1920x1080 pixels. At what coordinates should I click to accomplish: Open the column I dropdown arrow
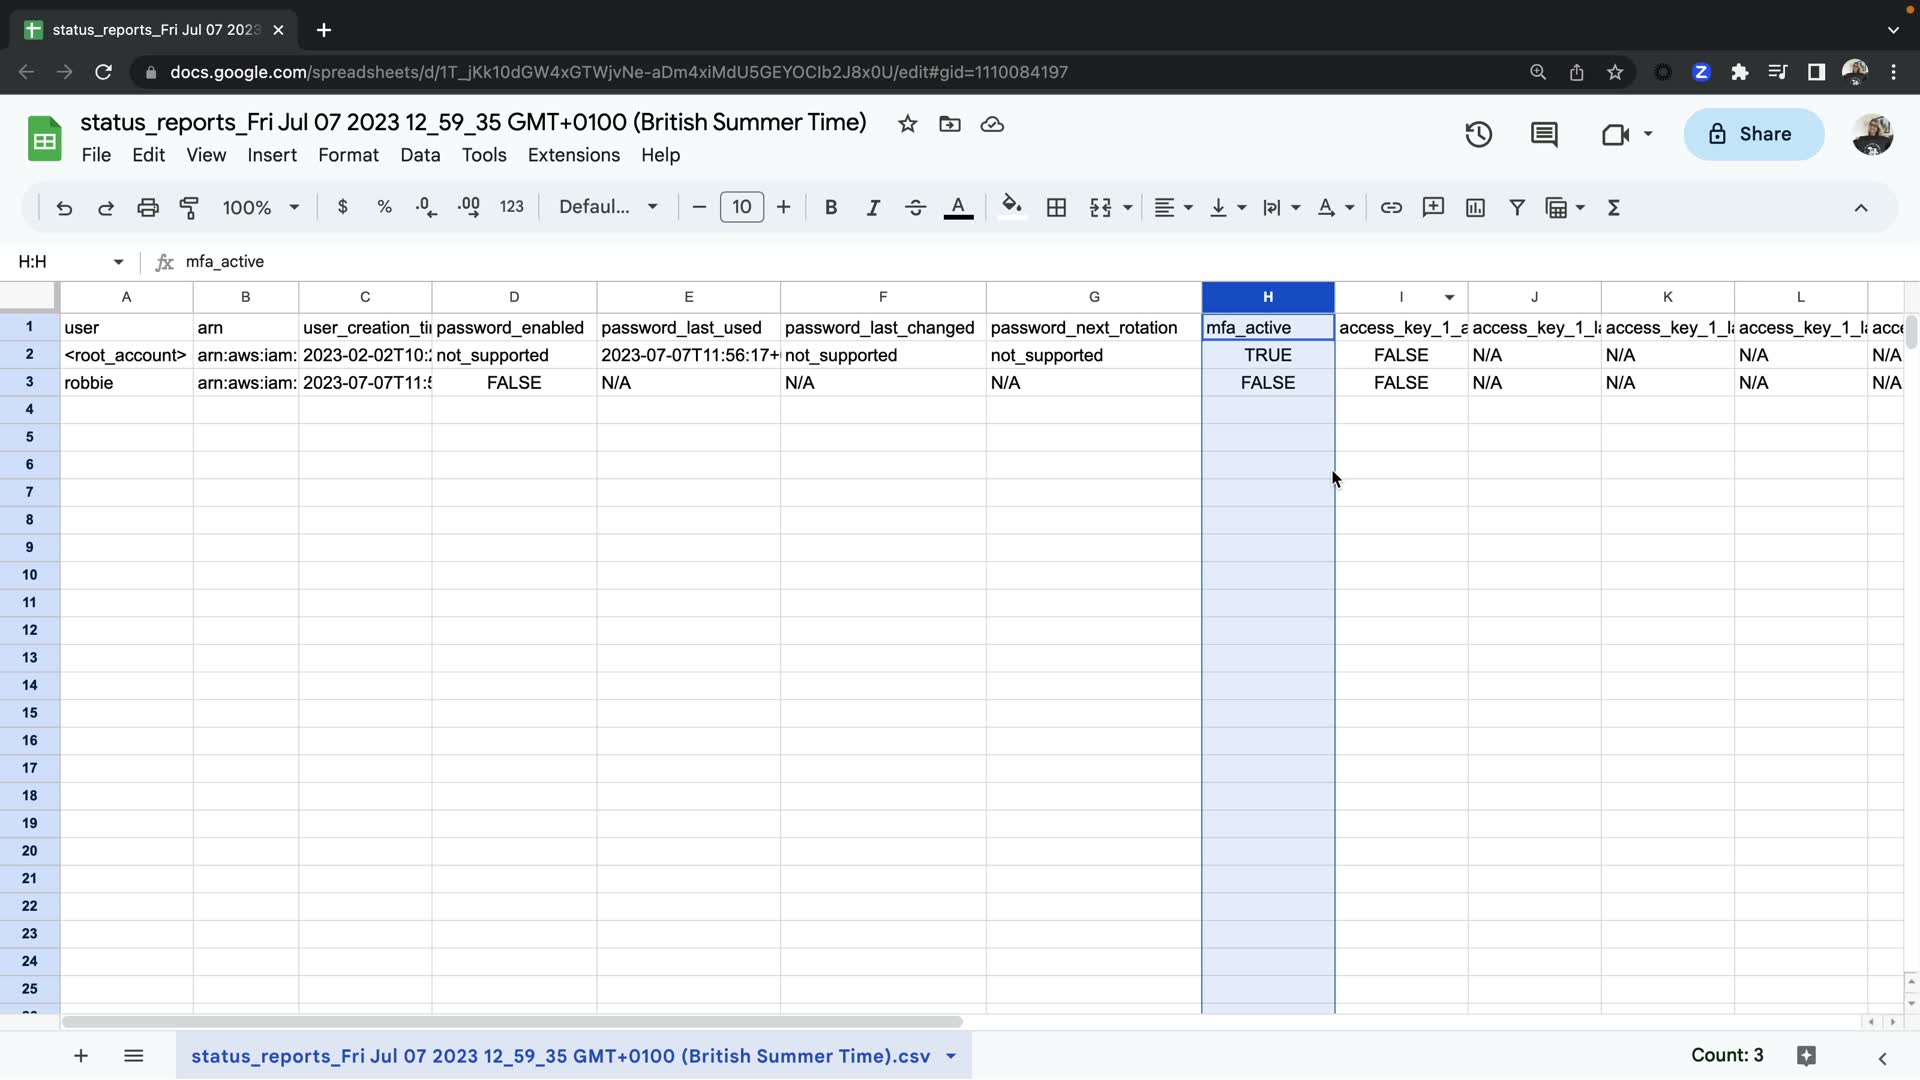tap(1449, 297)
